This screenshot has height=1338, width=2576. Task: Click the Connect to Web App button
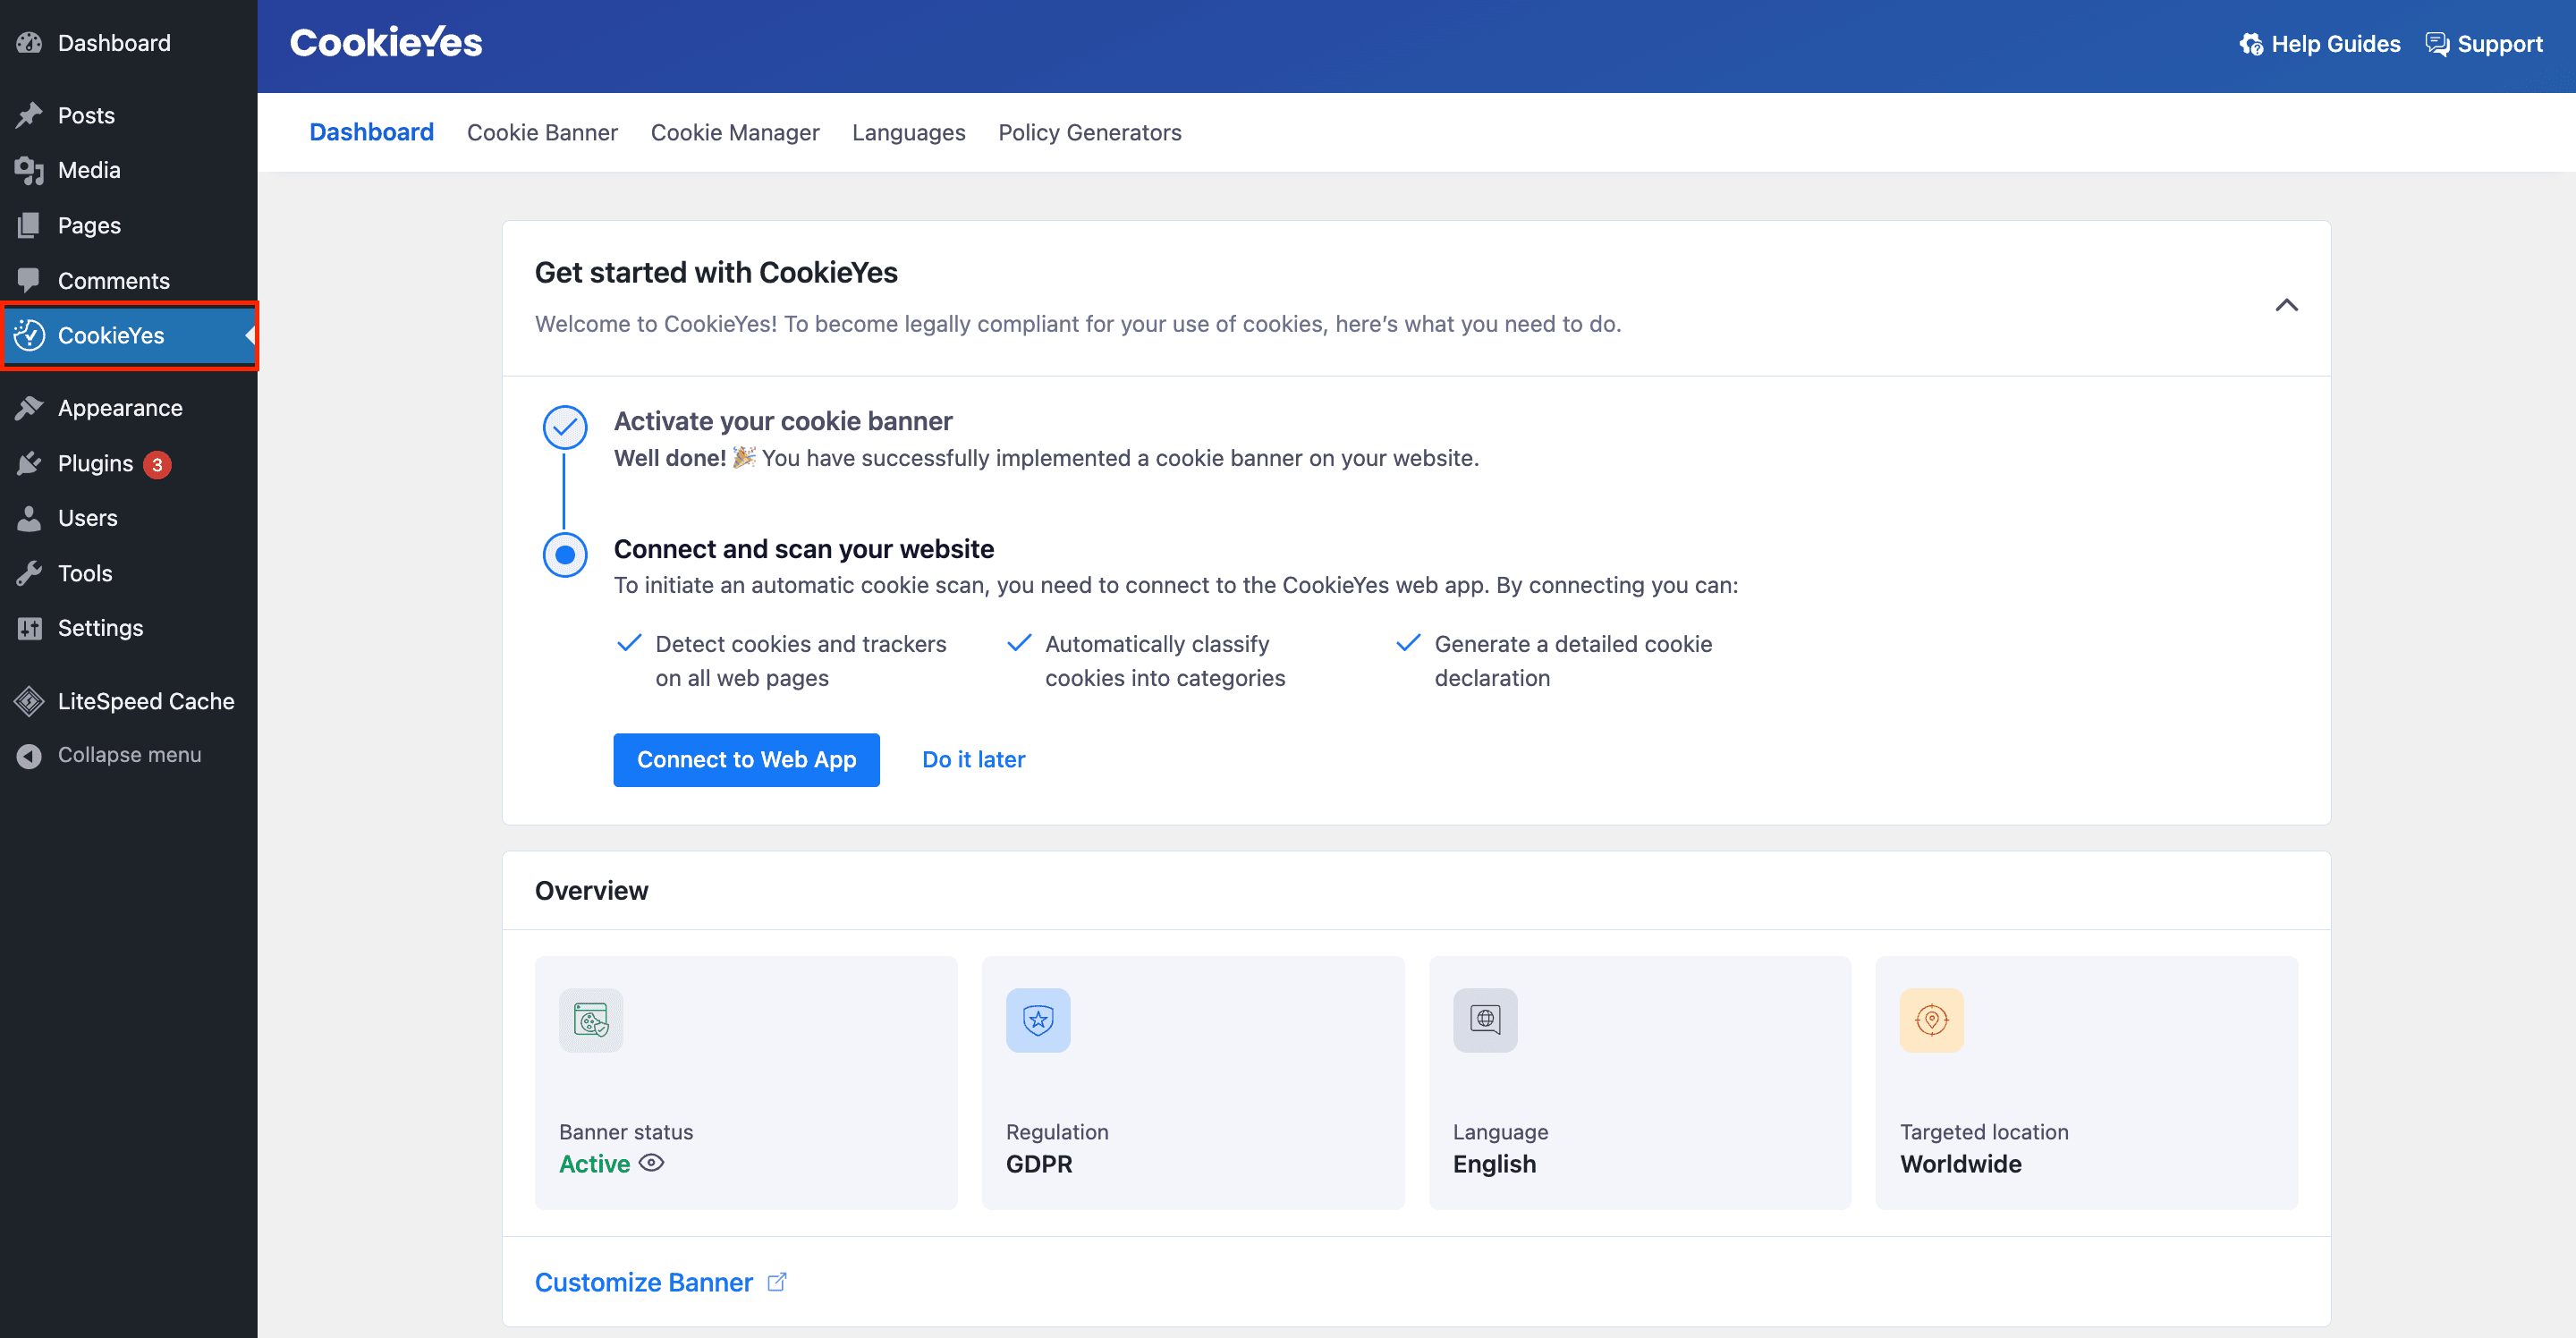747,760
